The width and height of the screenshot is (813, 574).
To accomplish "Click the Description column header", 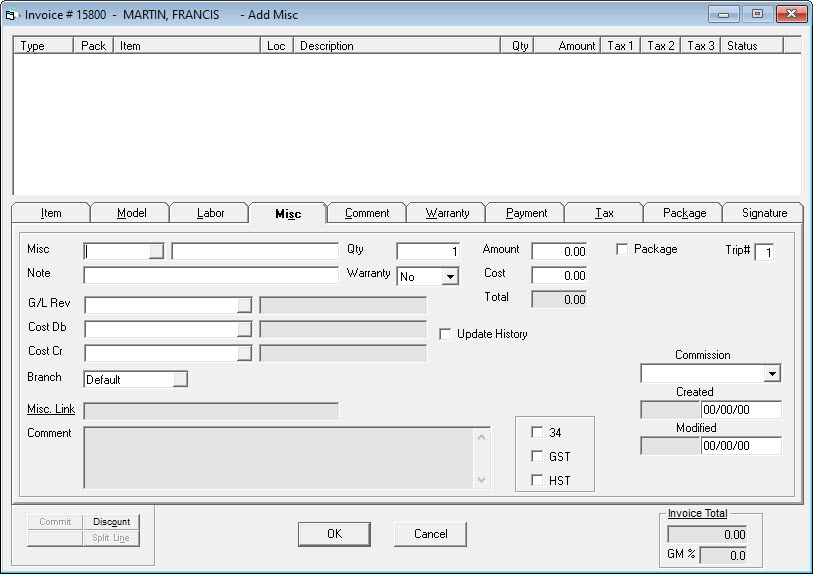I will point(397,46).
